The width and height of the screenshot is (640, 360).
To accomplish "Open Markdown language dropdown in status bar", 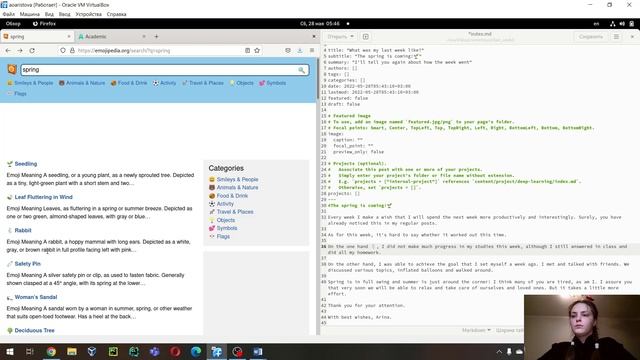I will (x=476, y=330).
